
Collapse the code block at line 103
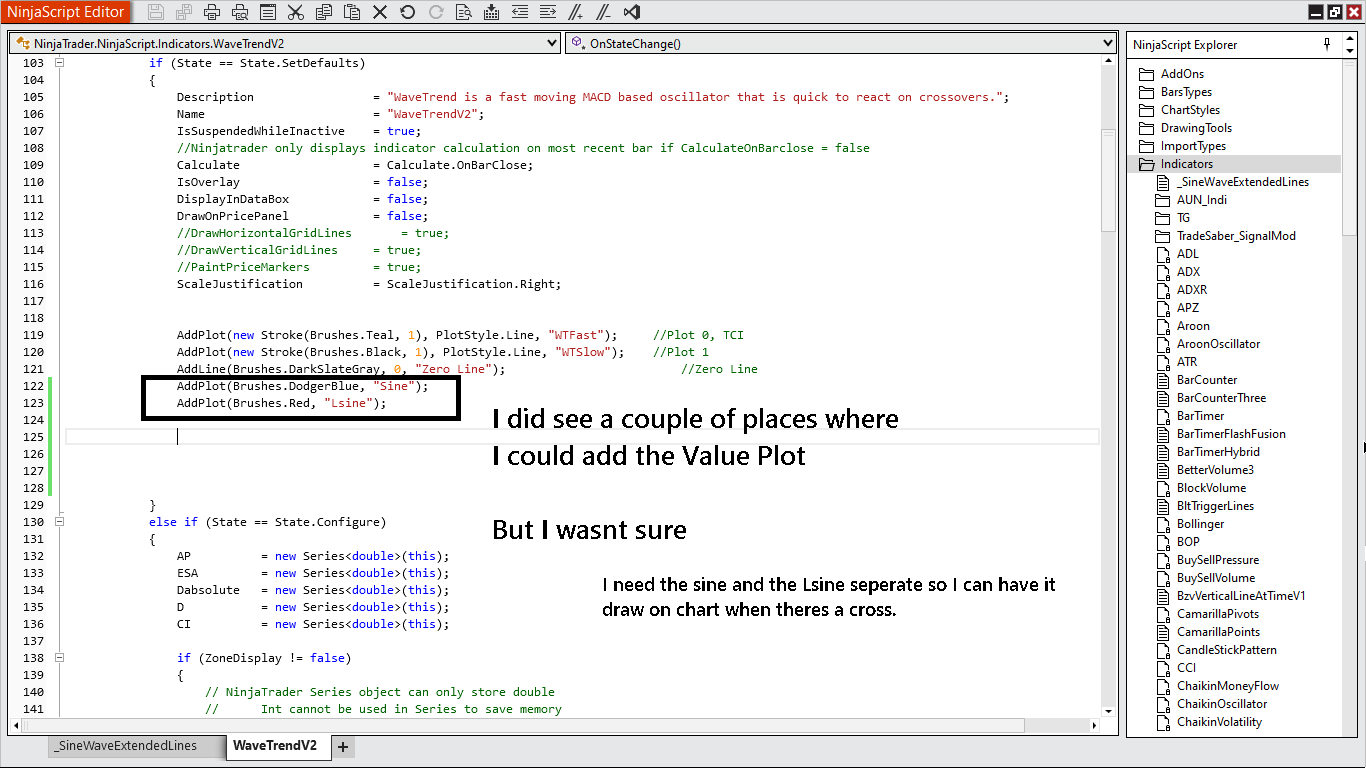coord(59,62)
